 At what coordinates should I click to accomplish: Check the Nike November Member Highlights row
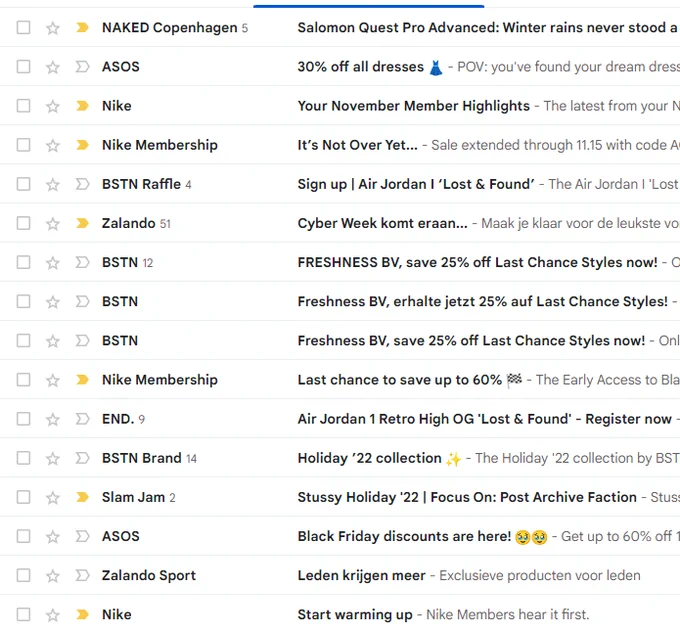(23, 106)
